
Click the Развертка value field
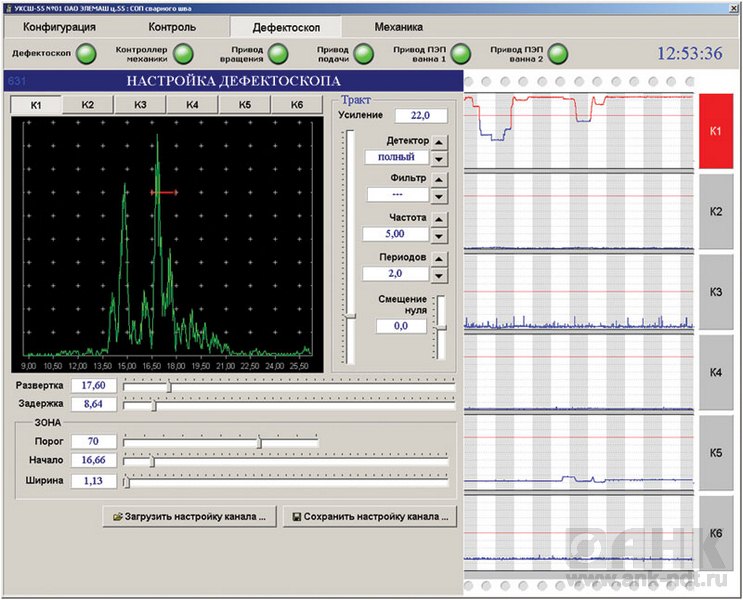point(93,386)
